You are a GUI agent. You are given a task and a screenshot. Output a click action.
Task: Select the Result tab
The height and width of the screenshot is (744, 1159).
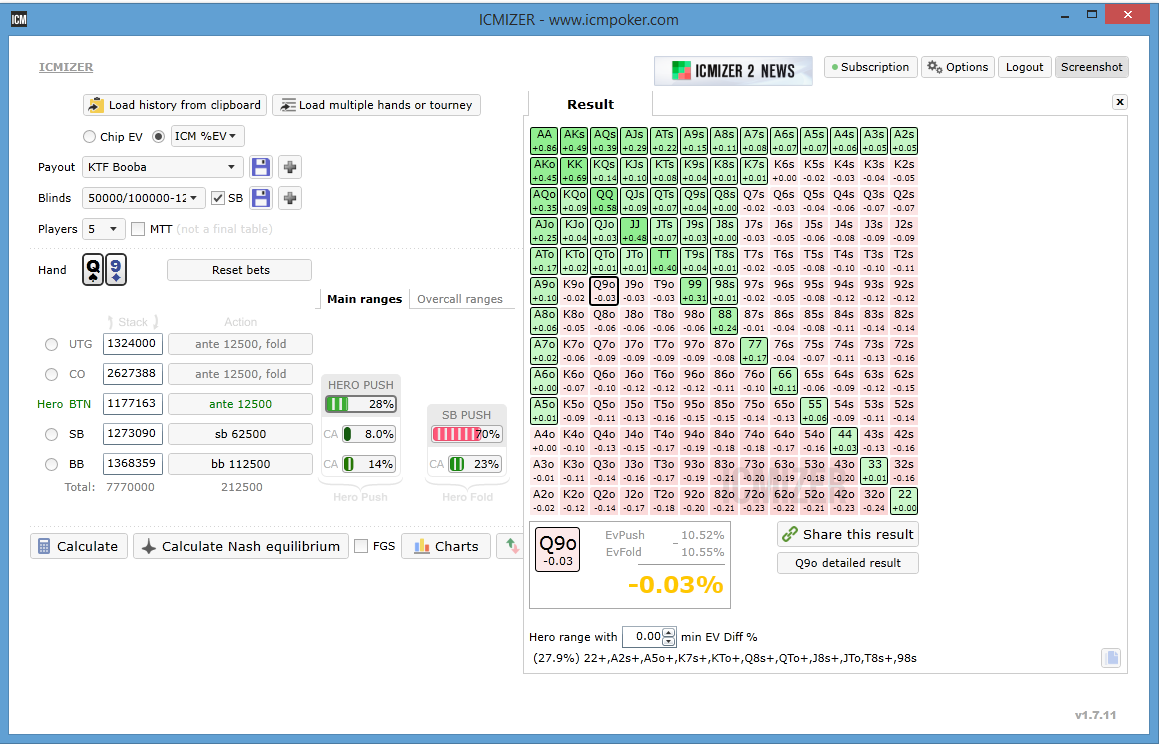click(x=590, y=104)
